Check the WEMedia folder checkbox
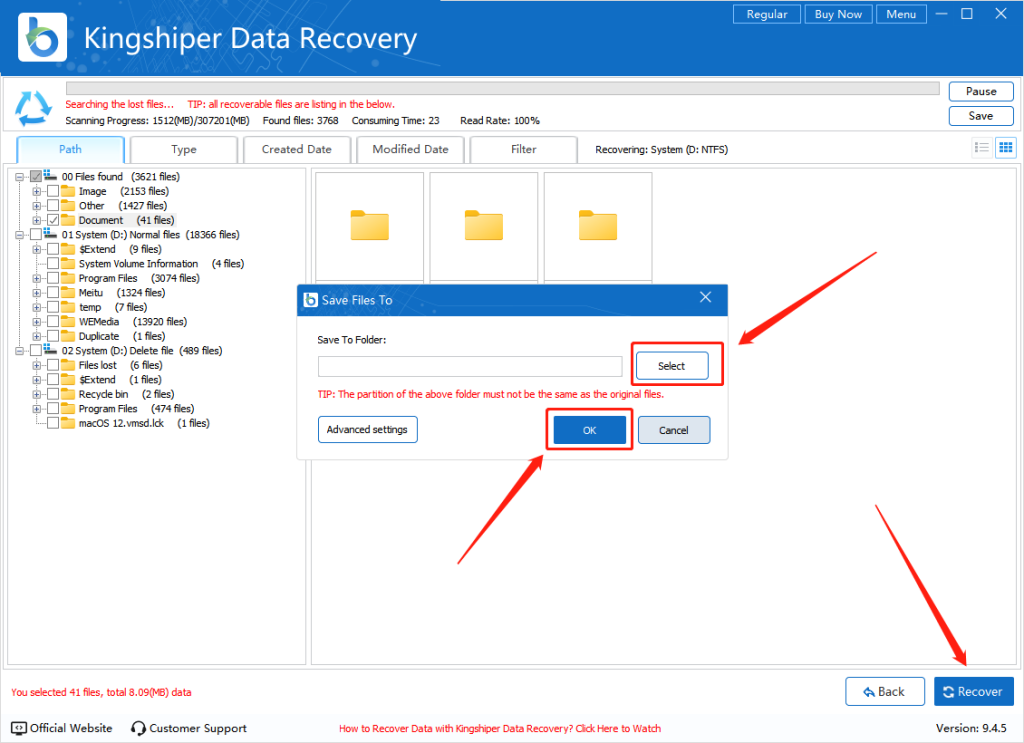This screenshot has height=743, width=1024. pos(53,322)
